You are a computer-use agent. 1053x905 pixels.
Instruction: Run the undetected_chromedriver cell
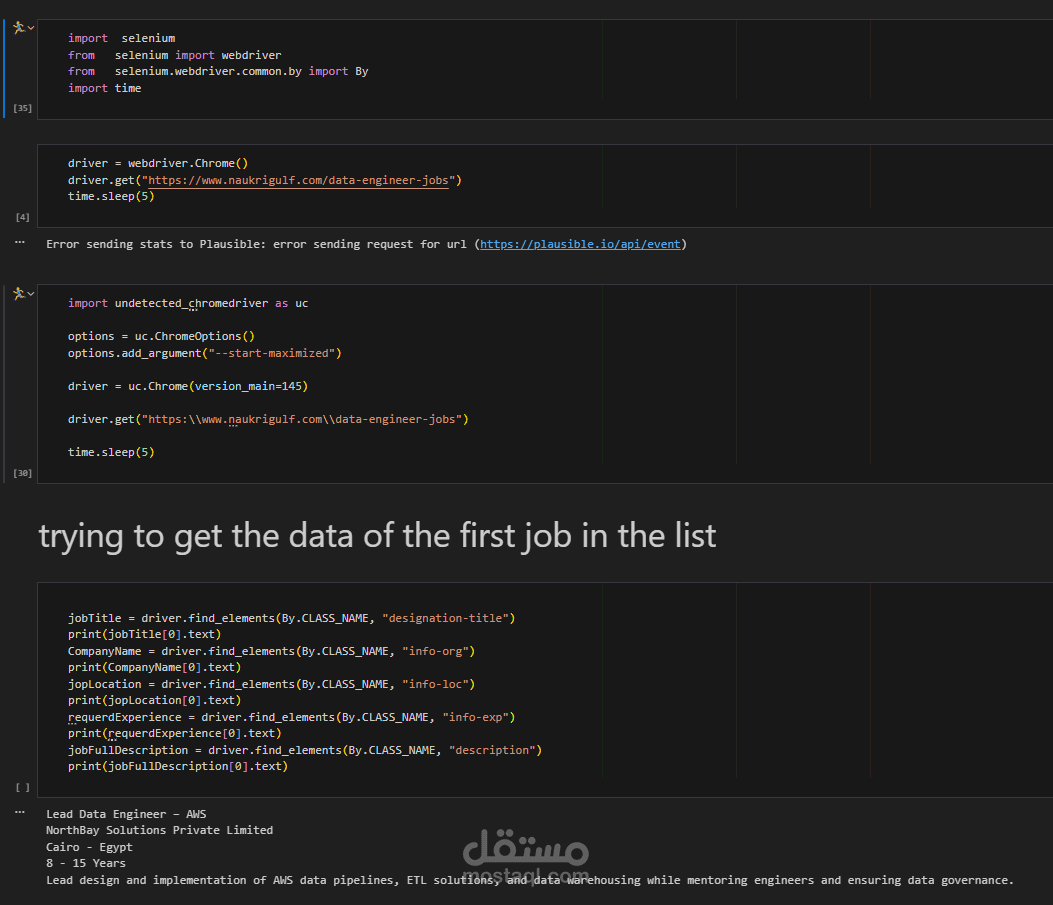pyautogui.click(x=18, y=293)
